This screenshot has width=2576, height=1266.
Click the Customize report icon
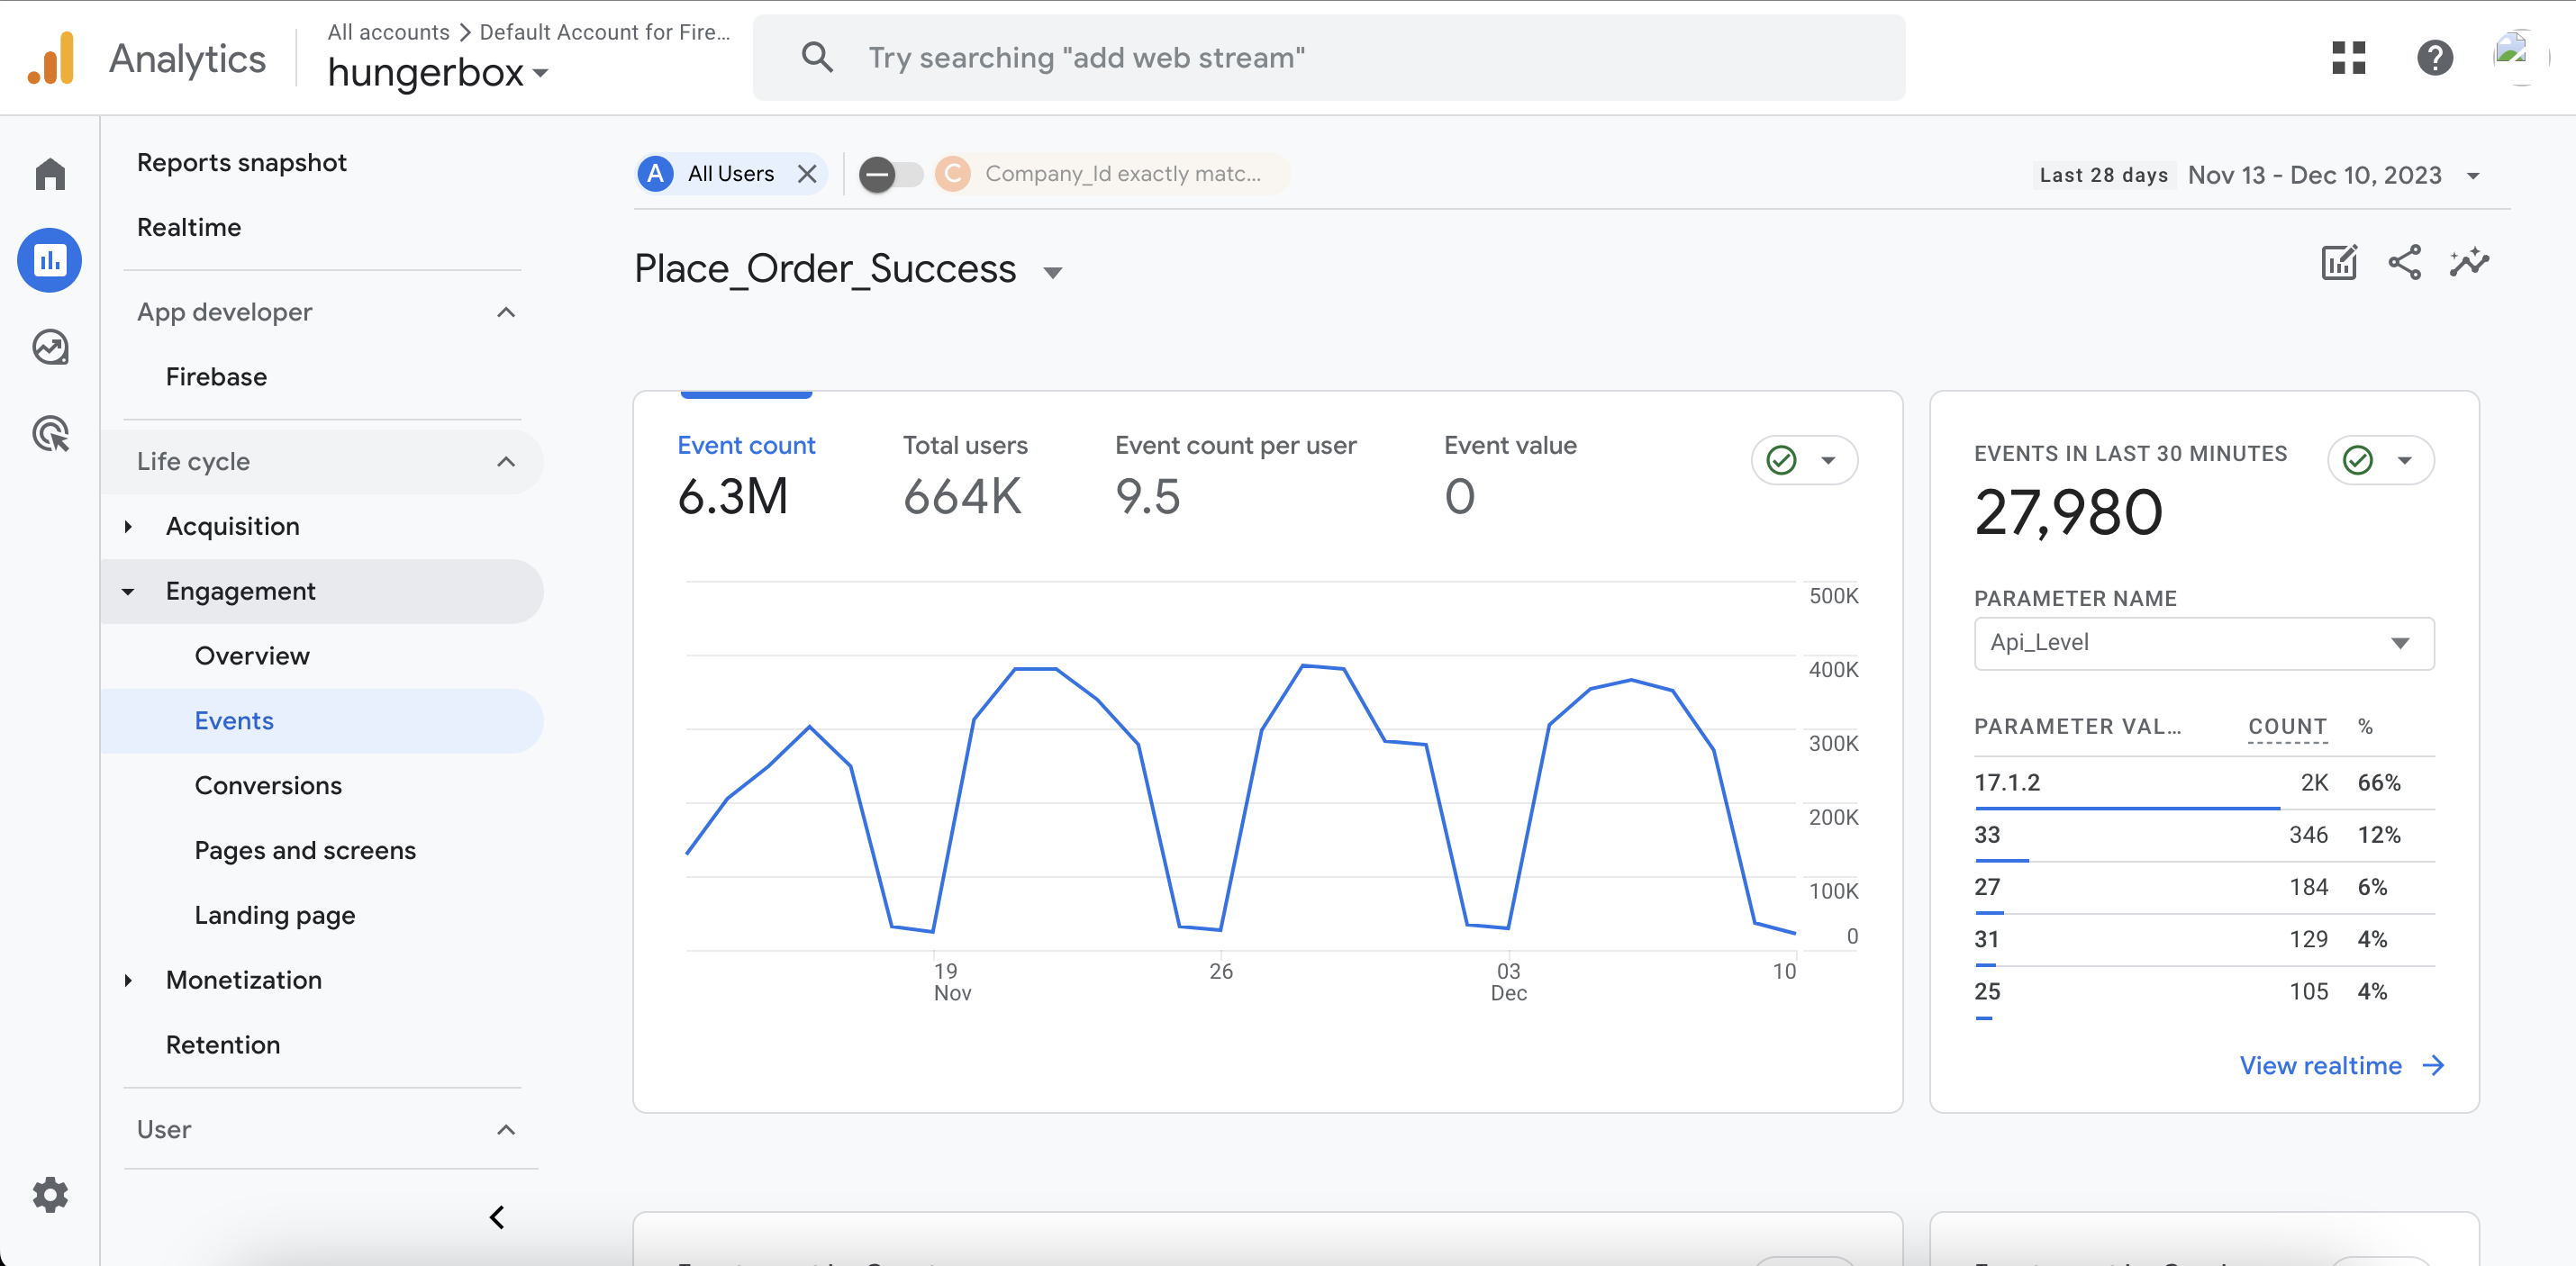(x=2338, y=263)
